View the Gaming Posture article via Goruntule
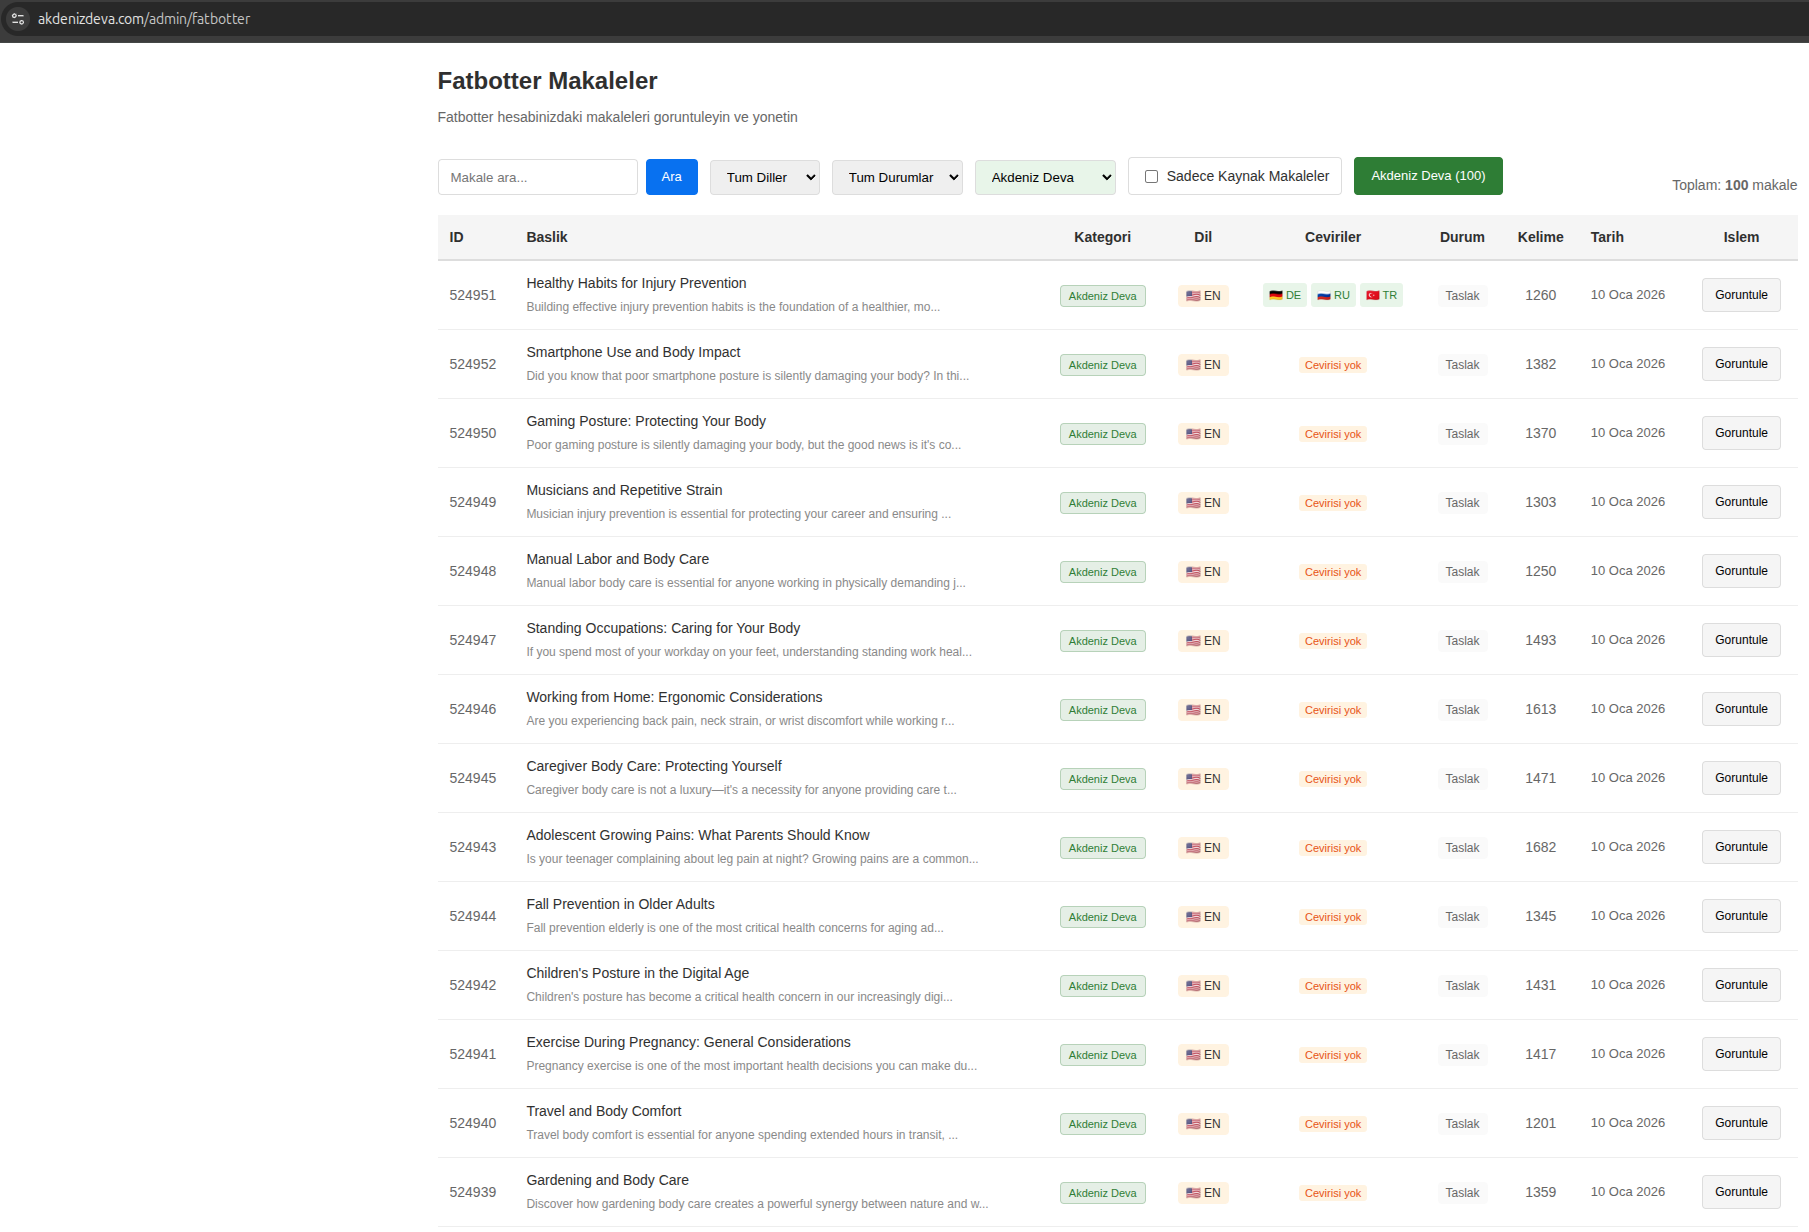This screenshot has width=1809, height=1232. (x=1741, y=433)
